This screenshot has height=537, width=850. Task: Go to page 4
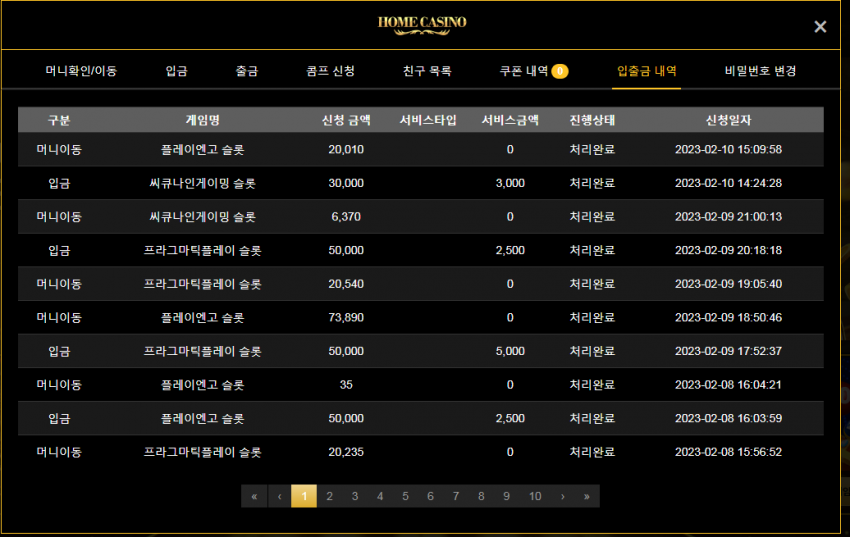coord(380,496)
